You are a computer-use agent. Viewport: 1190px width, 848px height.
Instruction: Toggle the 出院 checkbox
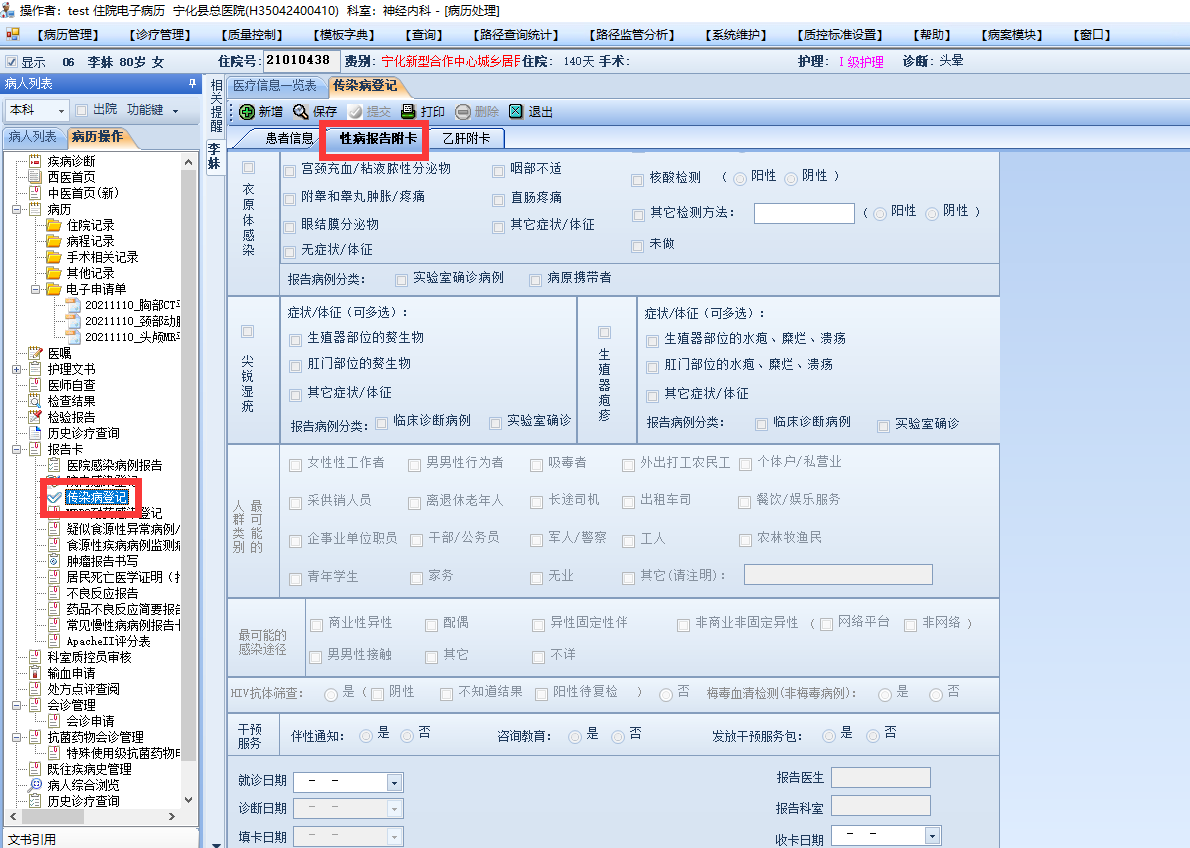click(x=82, y=110)
